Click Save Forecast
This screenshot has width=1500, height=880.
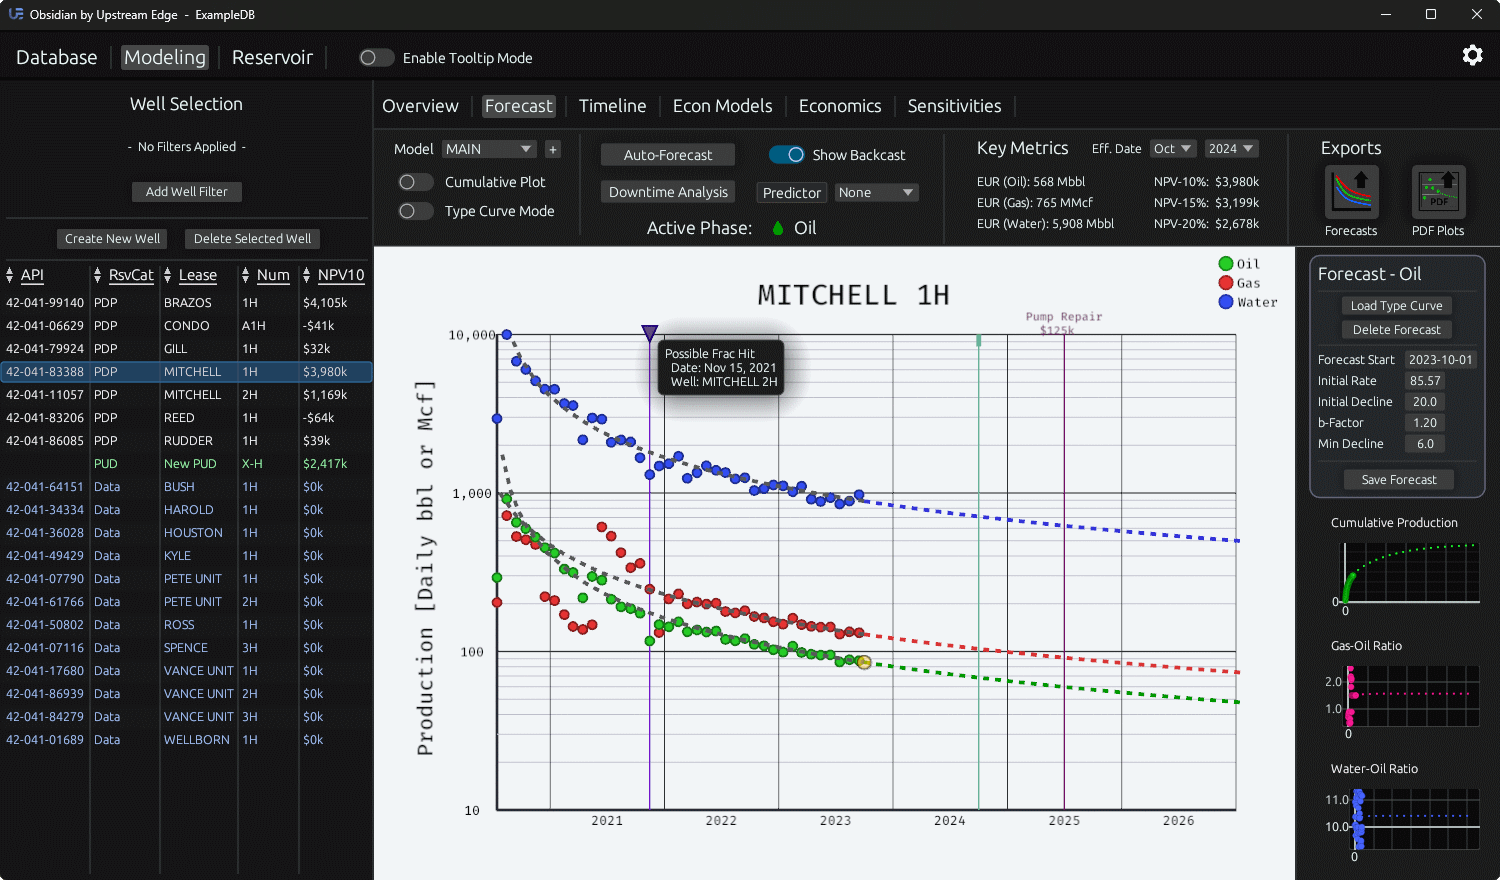(1398, 479)
